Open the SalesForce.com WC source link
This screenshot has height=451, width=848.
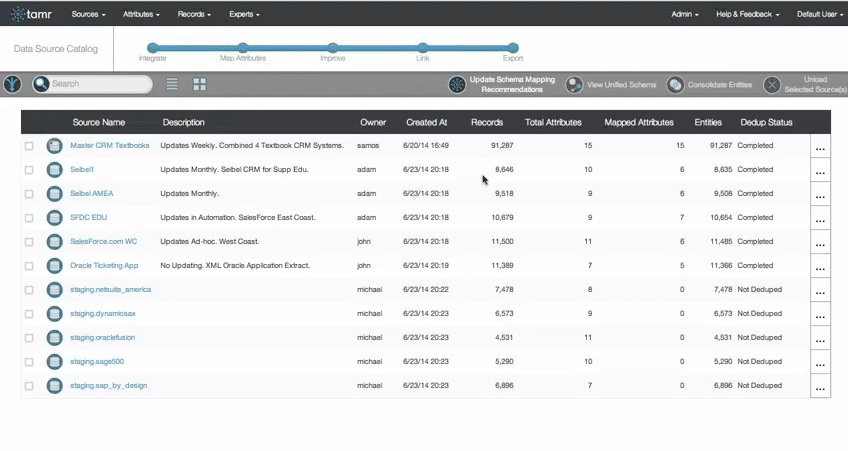(103, 242)
